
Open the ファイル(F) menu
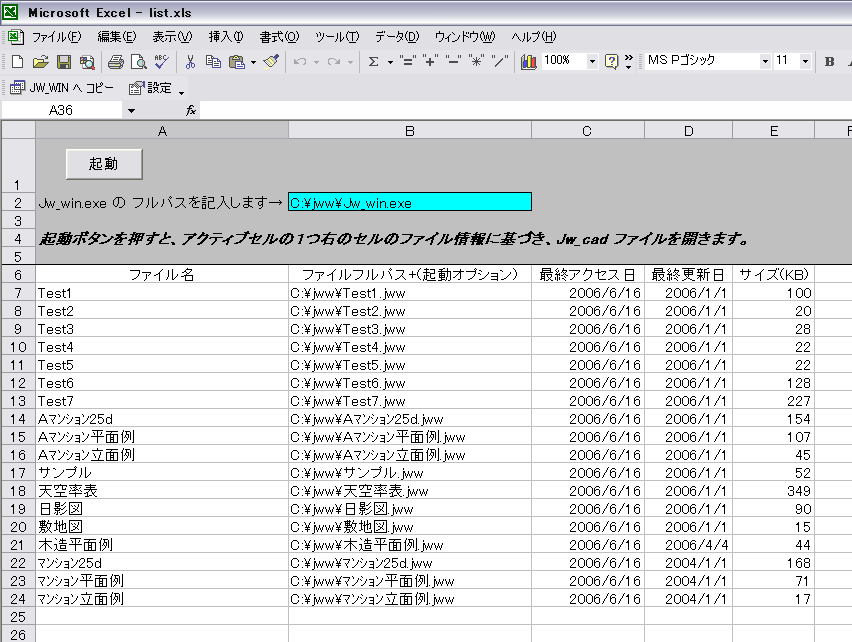pyautogui.click(x=56, y=37)
